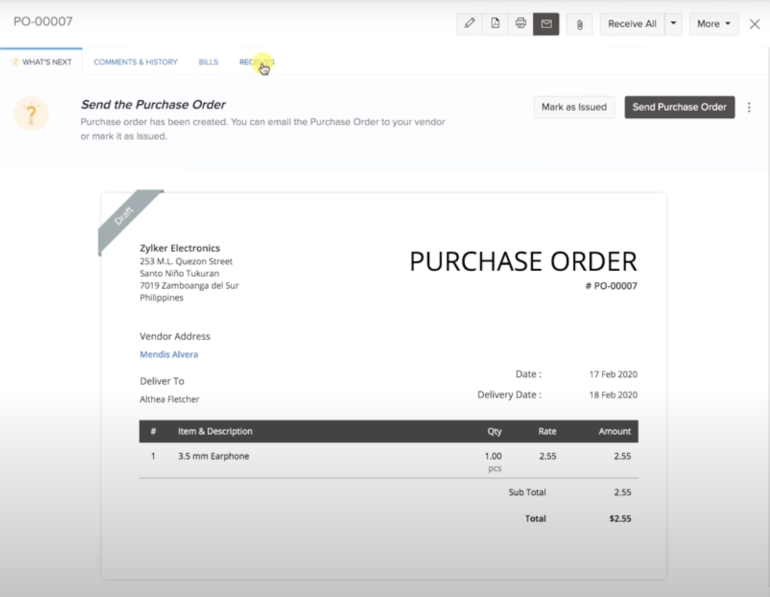
Task: Click the pencil edit icon
Action: [x=469, y=24]
